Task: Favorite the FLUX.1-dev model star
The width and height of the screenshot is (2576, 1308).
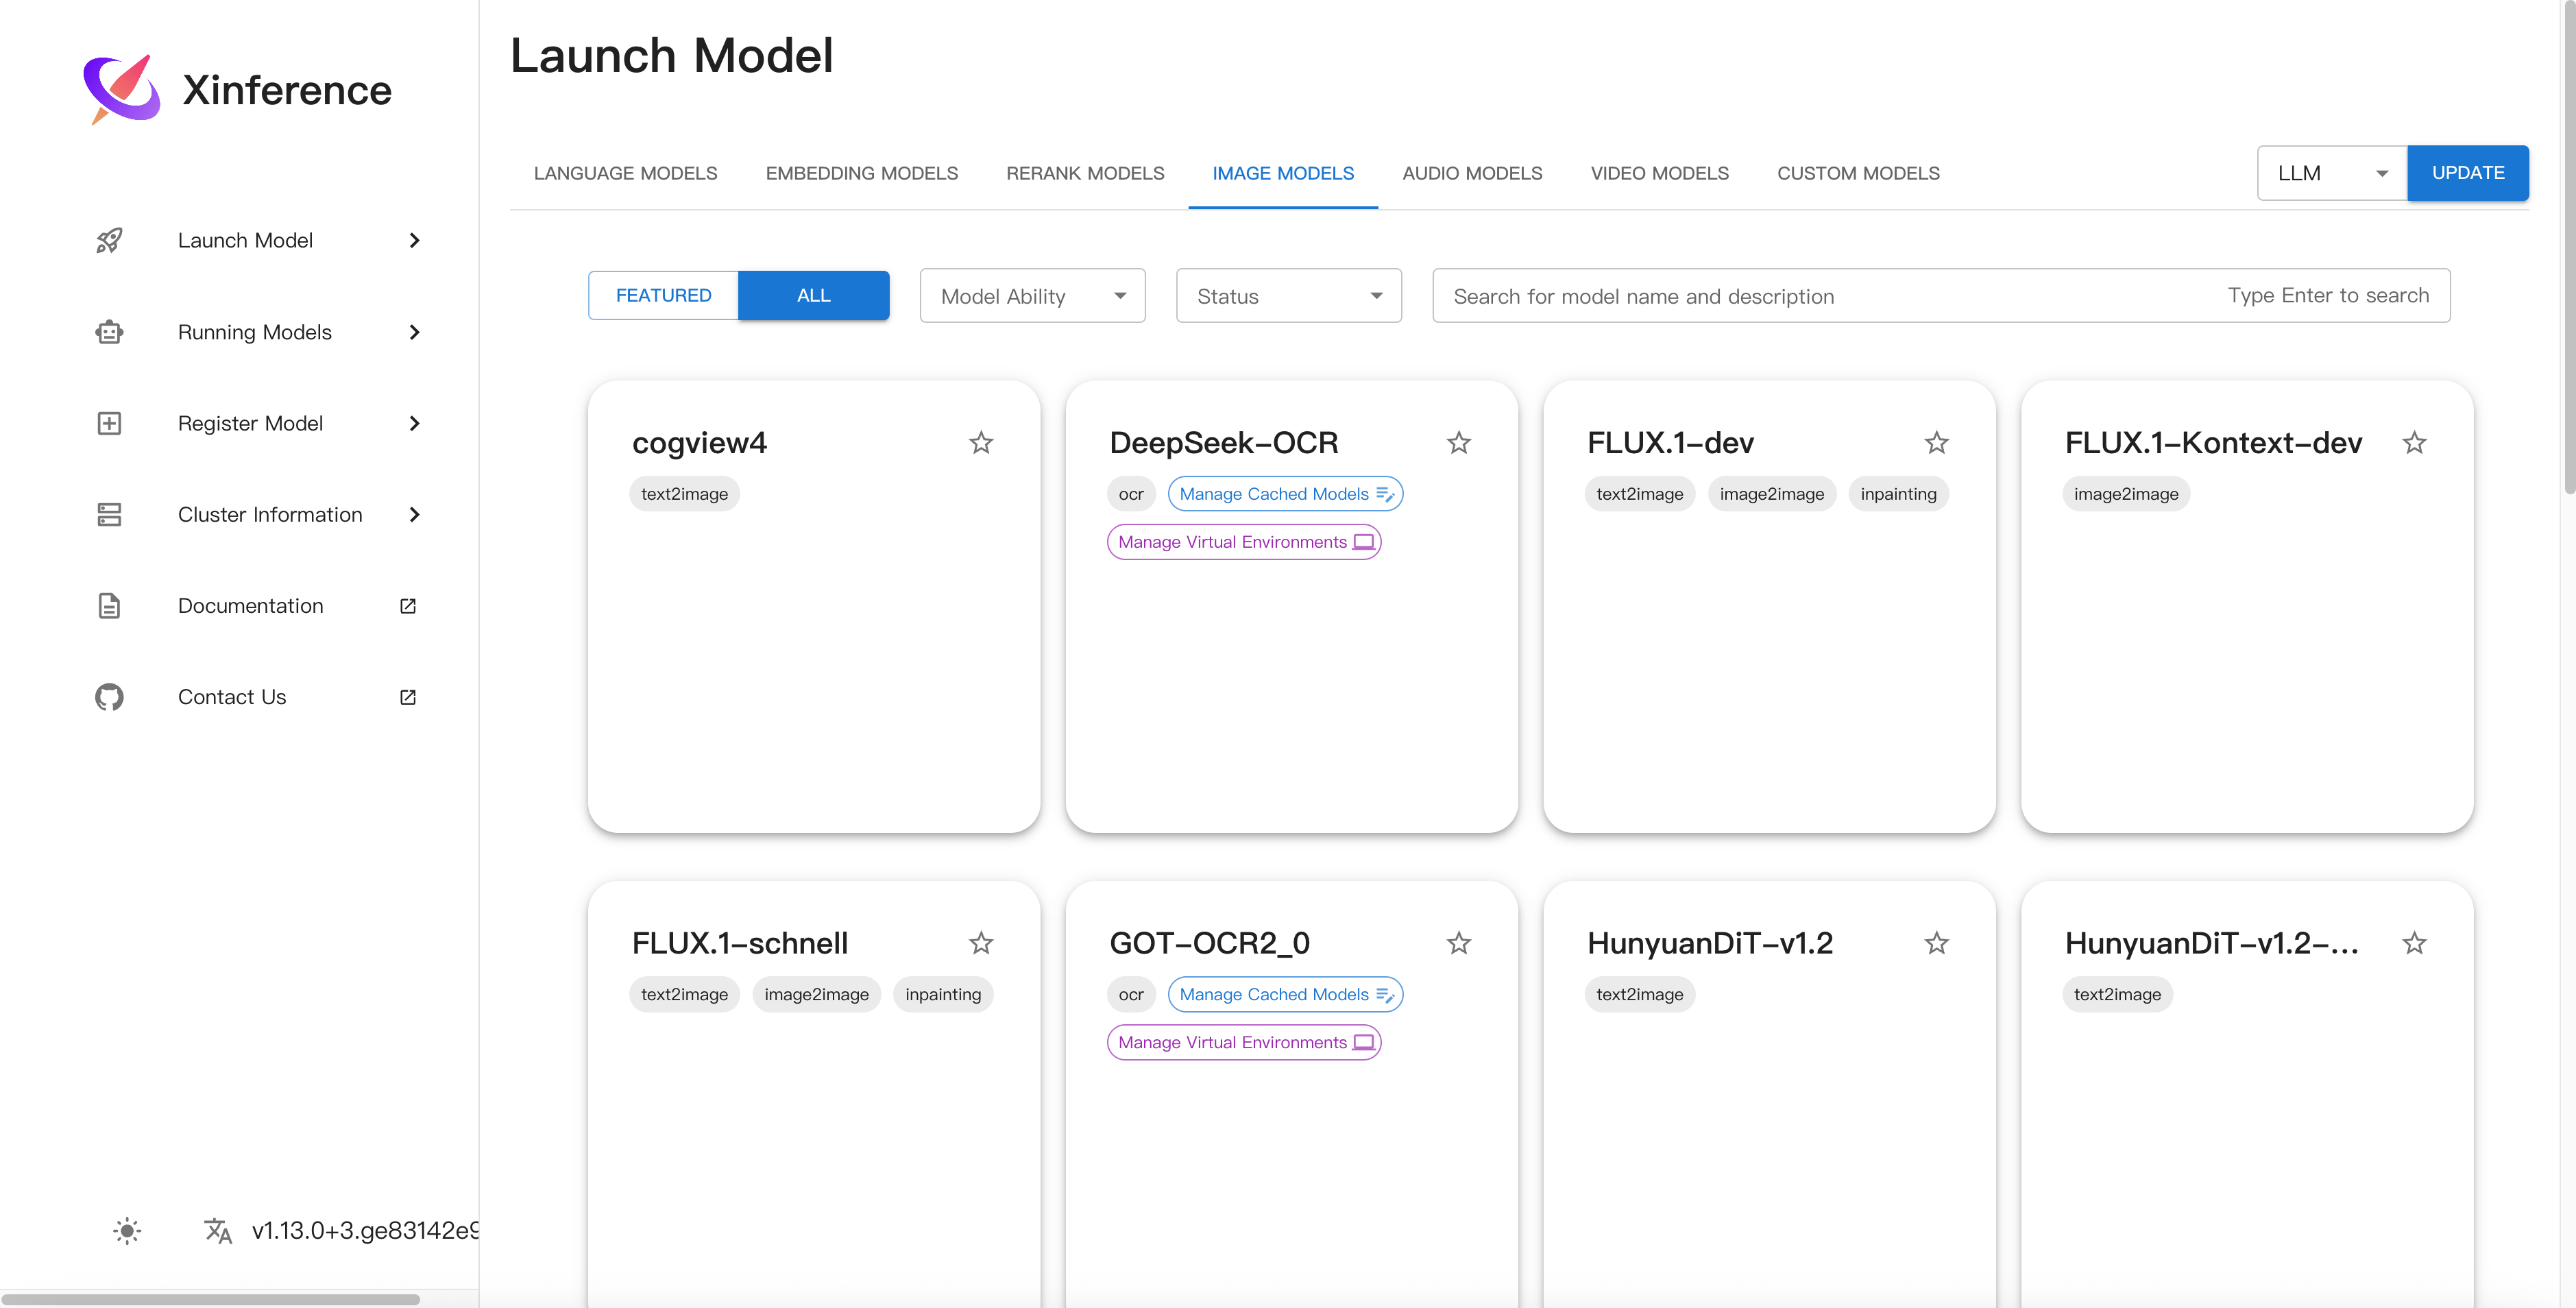Action: coord(1937,442)
